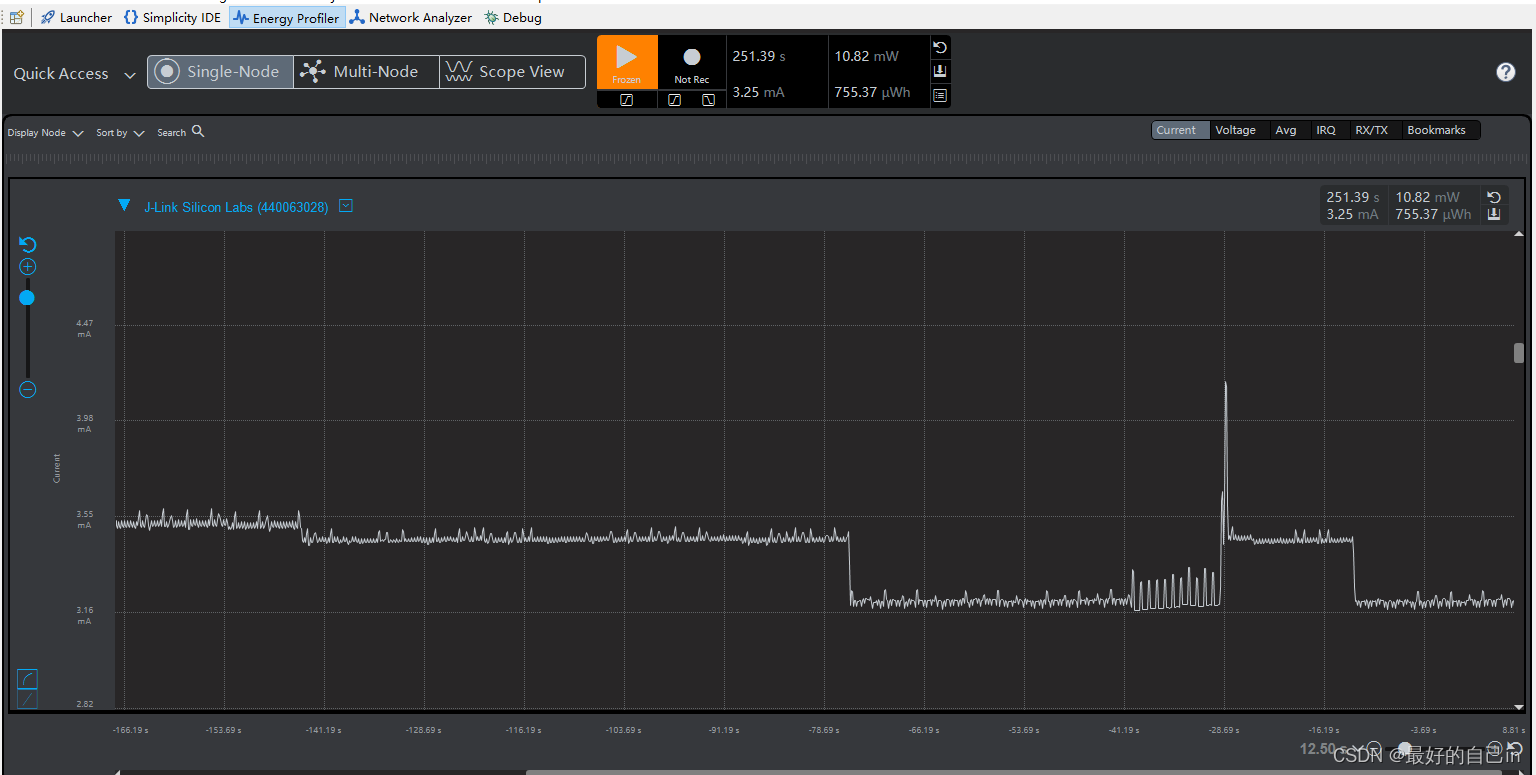This screenshot has width=1536, height=775.
Task: Click the 3.16 mA axis label
Action: (x=84, y=615)
